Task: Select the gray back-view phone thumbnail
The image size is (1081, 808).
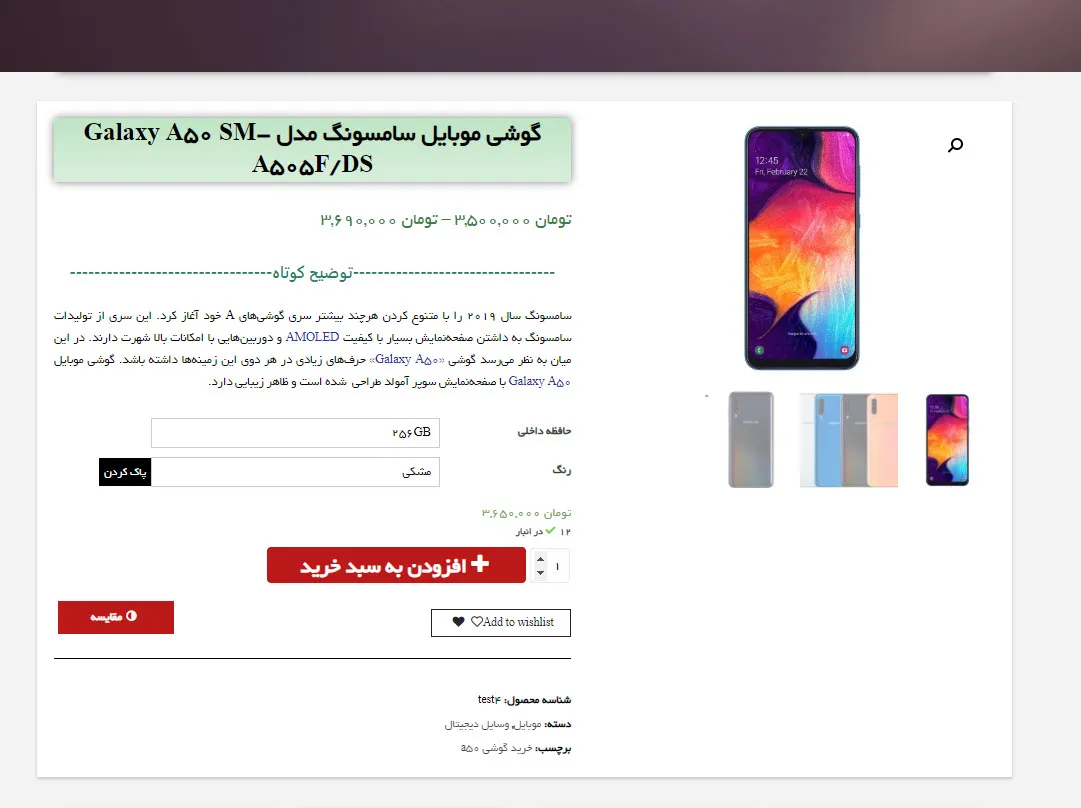Action: point(751,440)
